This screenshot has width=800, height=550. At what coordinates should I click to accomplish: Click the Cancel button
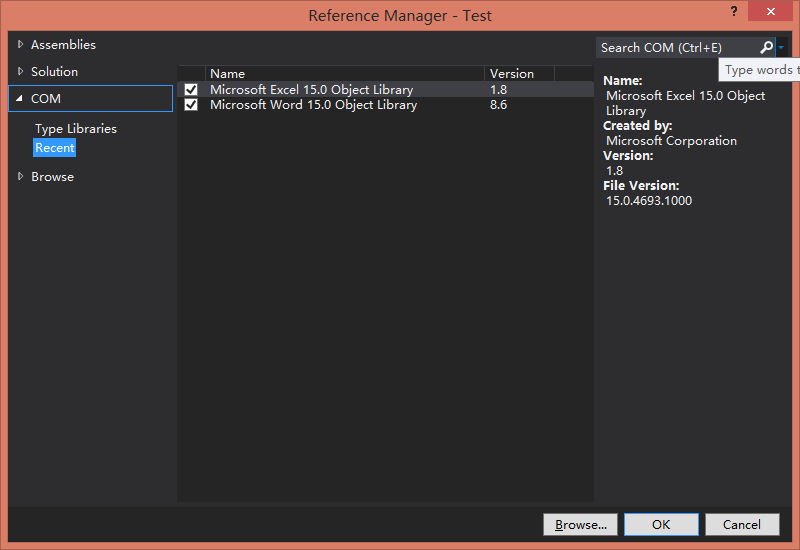742,524
